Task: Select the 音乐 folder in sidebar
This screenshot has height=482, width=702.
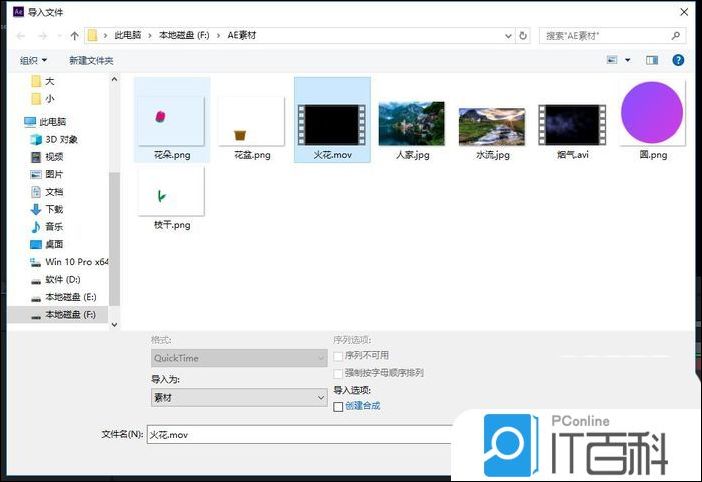Action: point(54,227)
